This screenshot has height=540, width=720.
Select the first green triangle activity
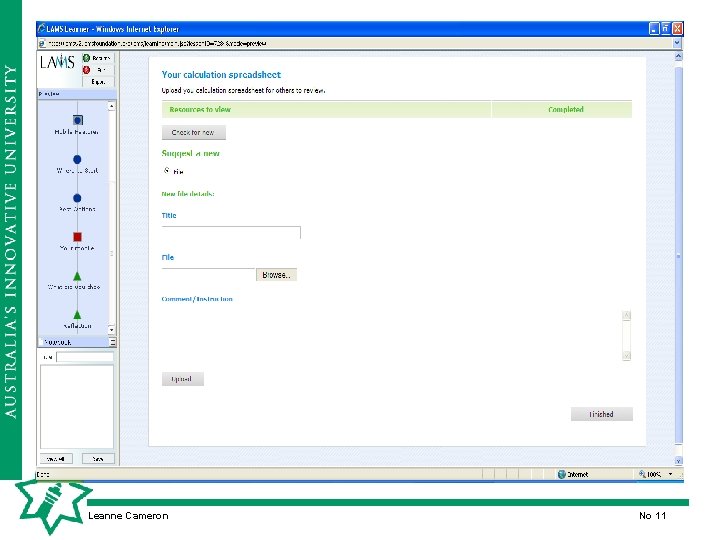pos(77,276)
